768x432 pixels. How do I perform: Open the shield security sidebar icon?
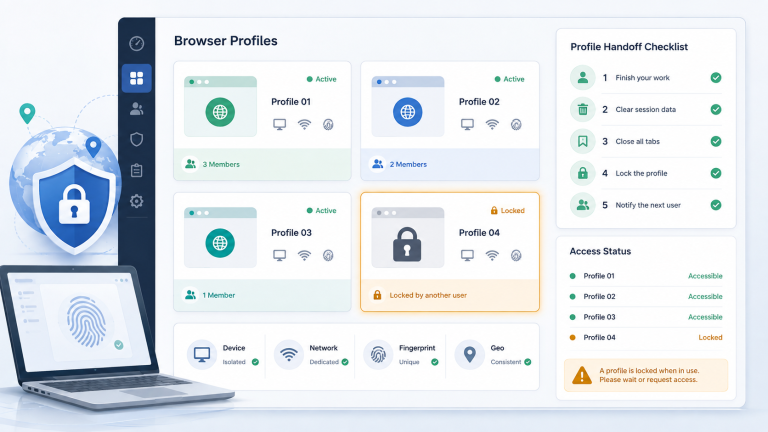coord(137,140)
